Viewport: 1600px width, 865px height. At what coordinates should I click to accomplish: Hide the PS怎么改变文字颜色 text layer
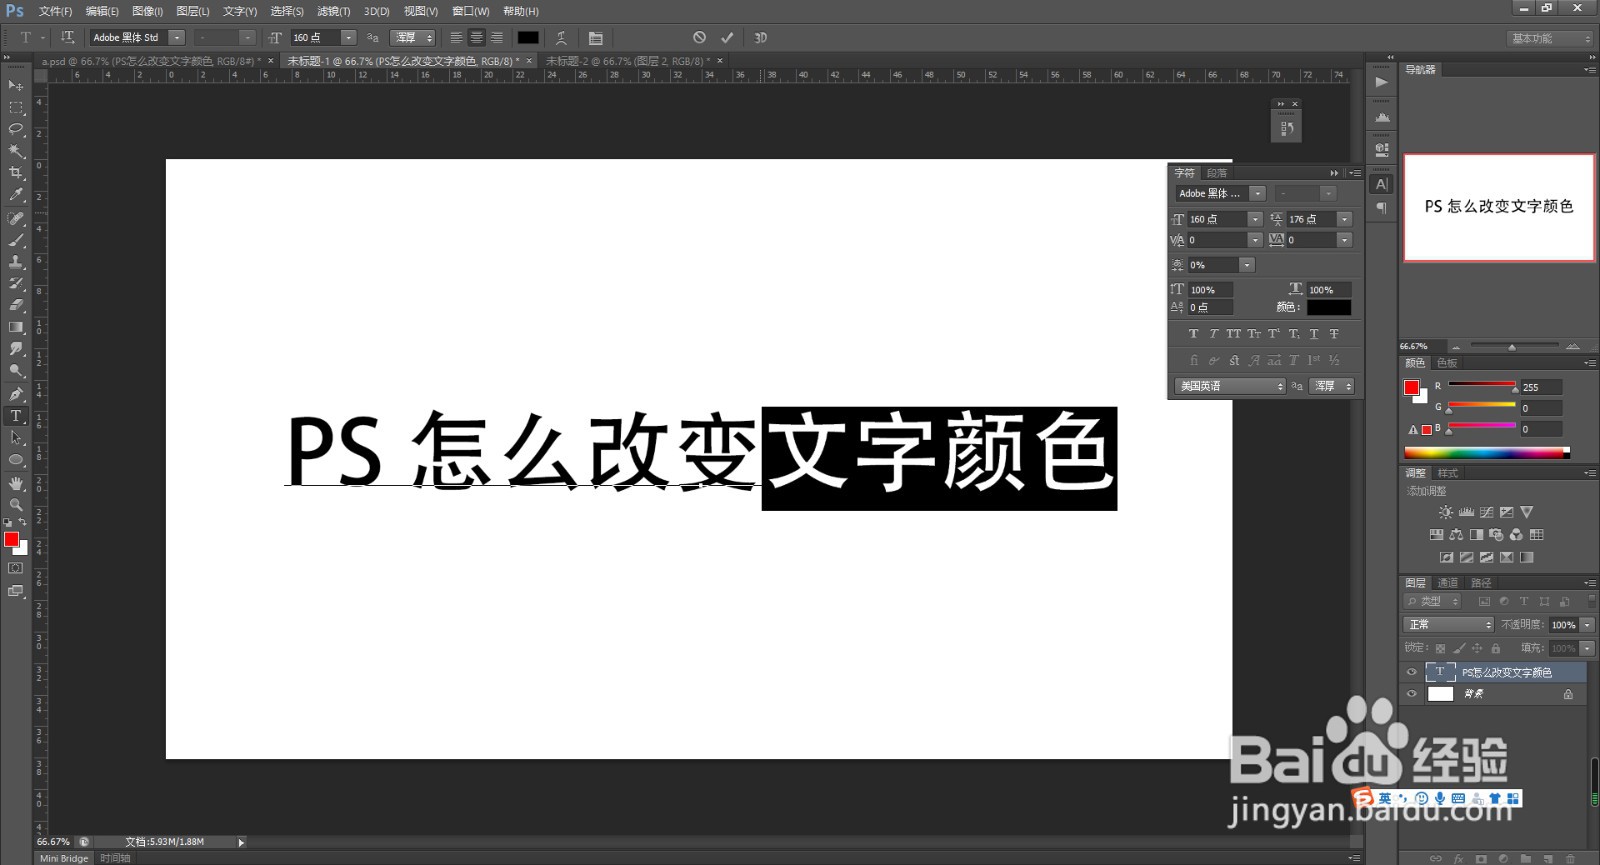(1411, 672)
